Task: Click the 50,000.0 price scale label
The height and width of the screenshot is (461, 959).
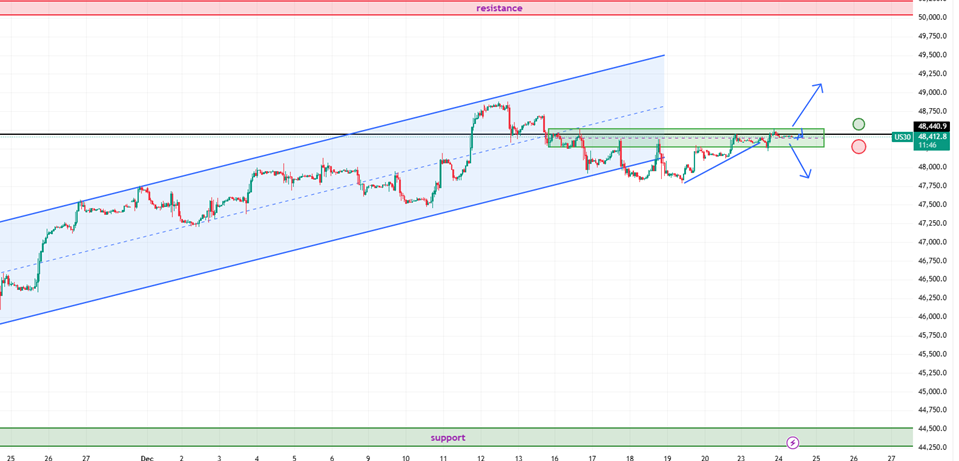Action: tap(932, 17)
